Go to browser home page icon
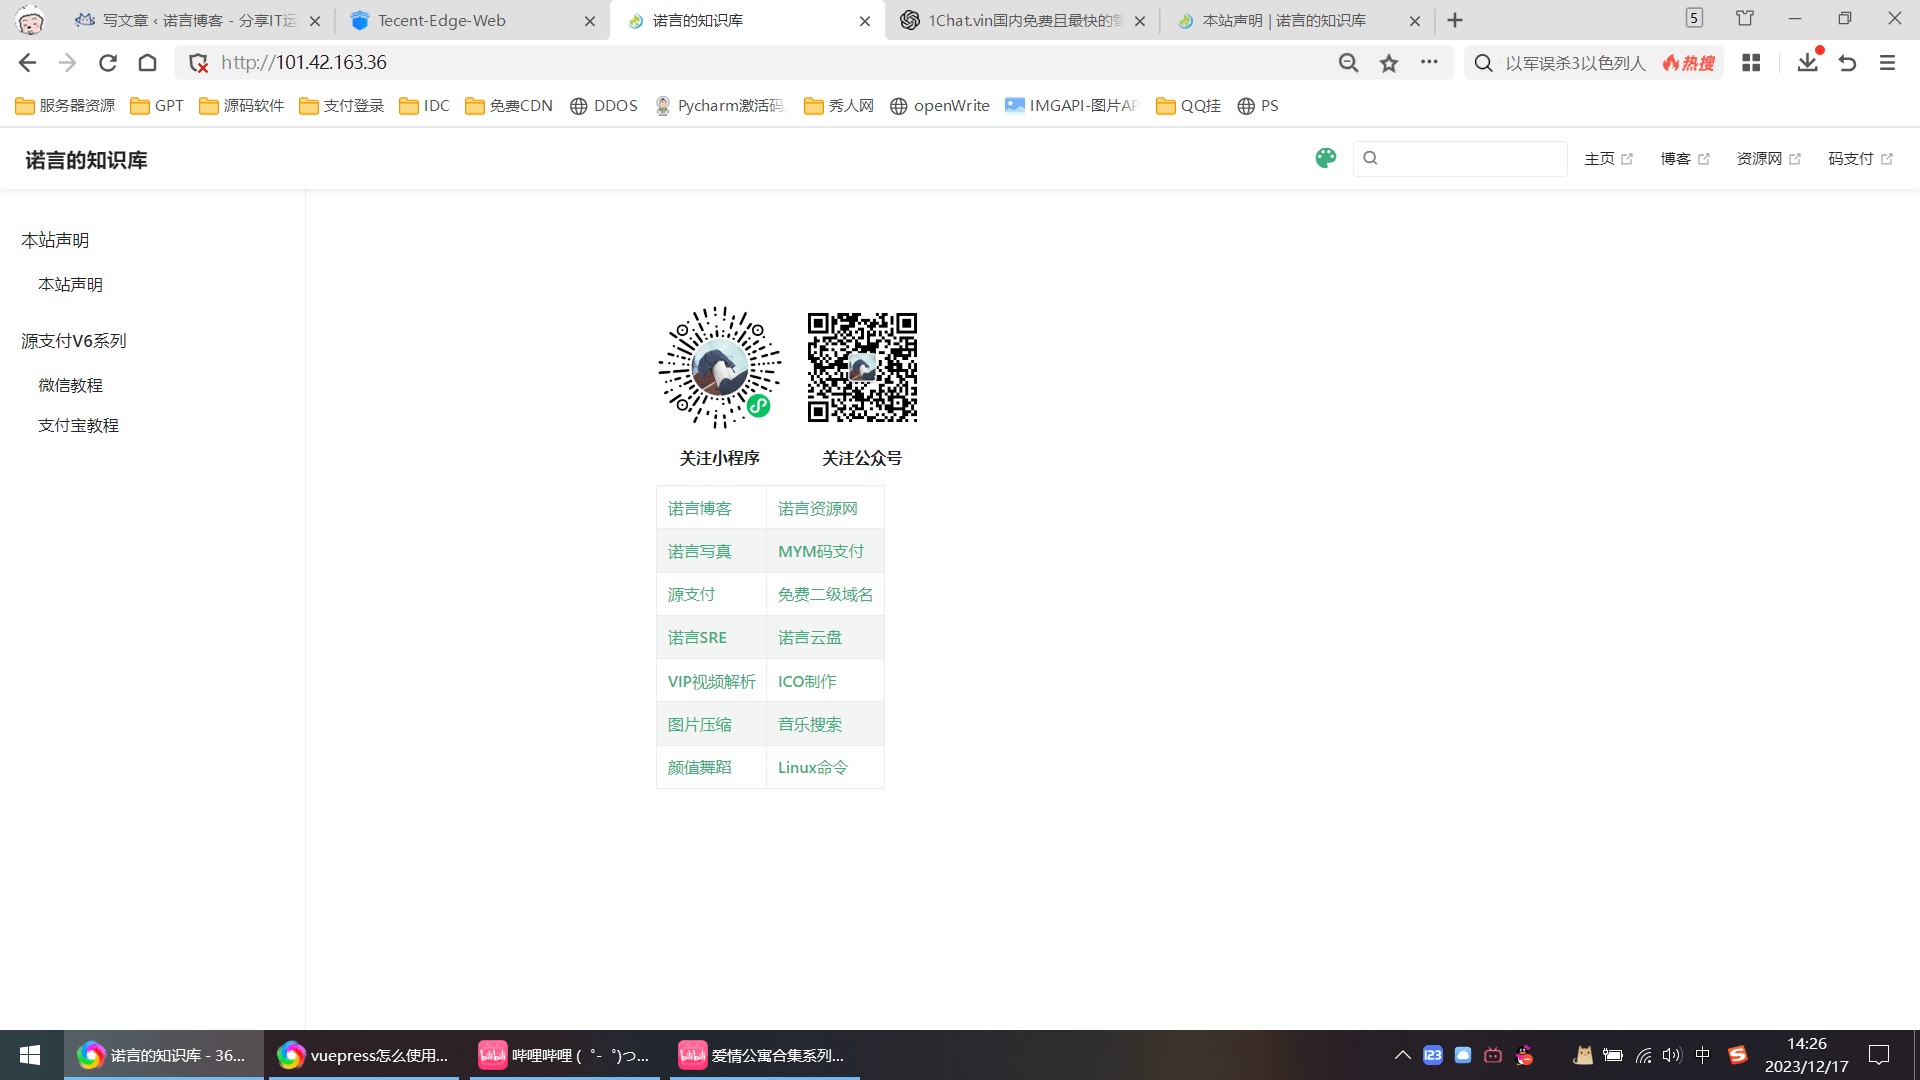Screen dimensions: 1920x1080 tap(148, 63)
